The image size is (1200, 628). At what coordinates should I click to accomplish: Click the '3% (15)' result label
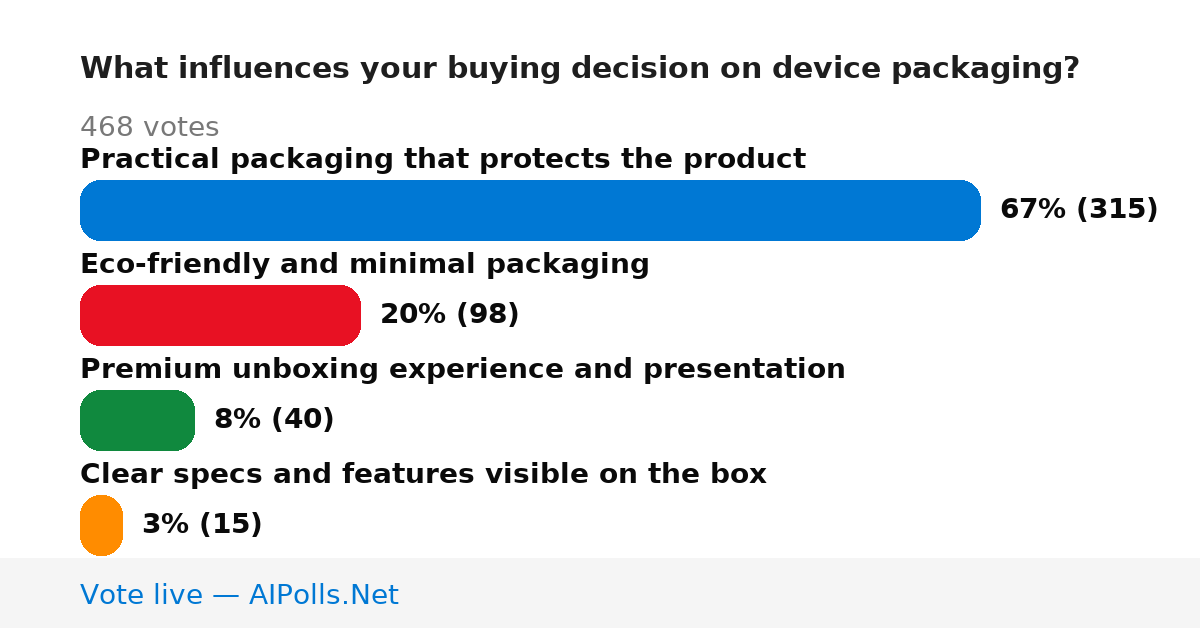point(202,524)
